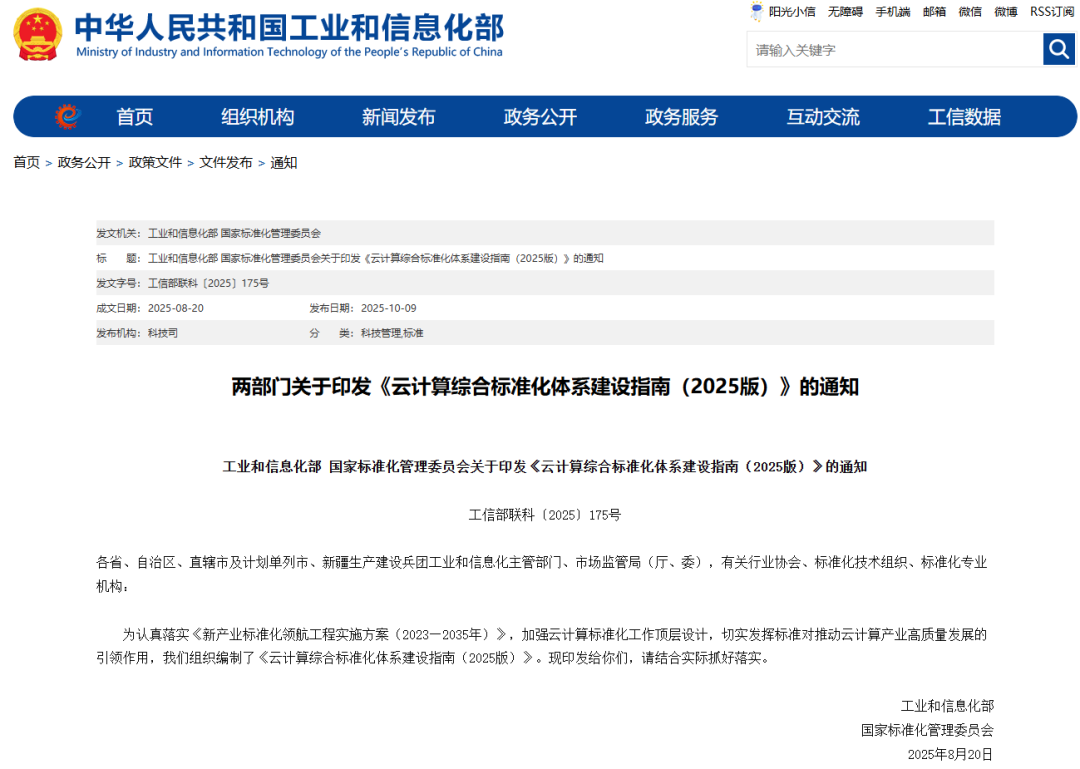Click the 邮箱 mailbox icon
The width and height of the screenshot is (1080, 769).
(935, 12)
